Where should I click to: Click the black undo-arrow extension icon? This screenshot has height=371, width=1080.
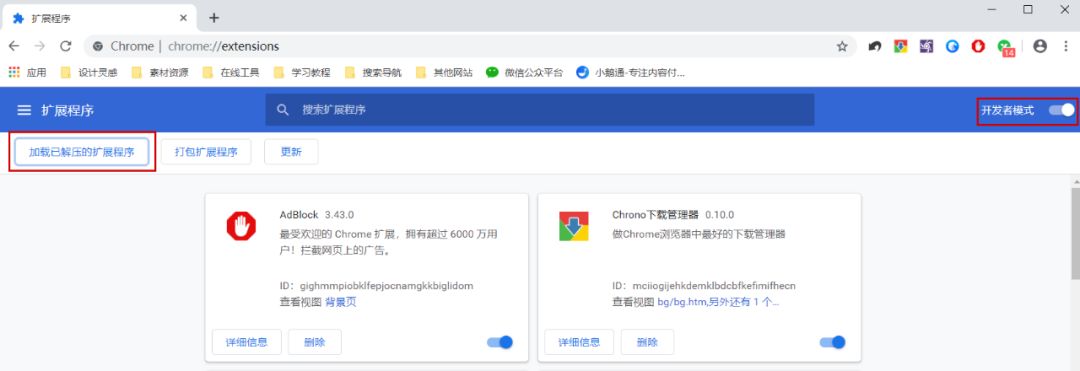click(x=875, y=46)
